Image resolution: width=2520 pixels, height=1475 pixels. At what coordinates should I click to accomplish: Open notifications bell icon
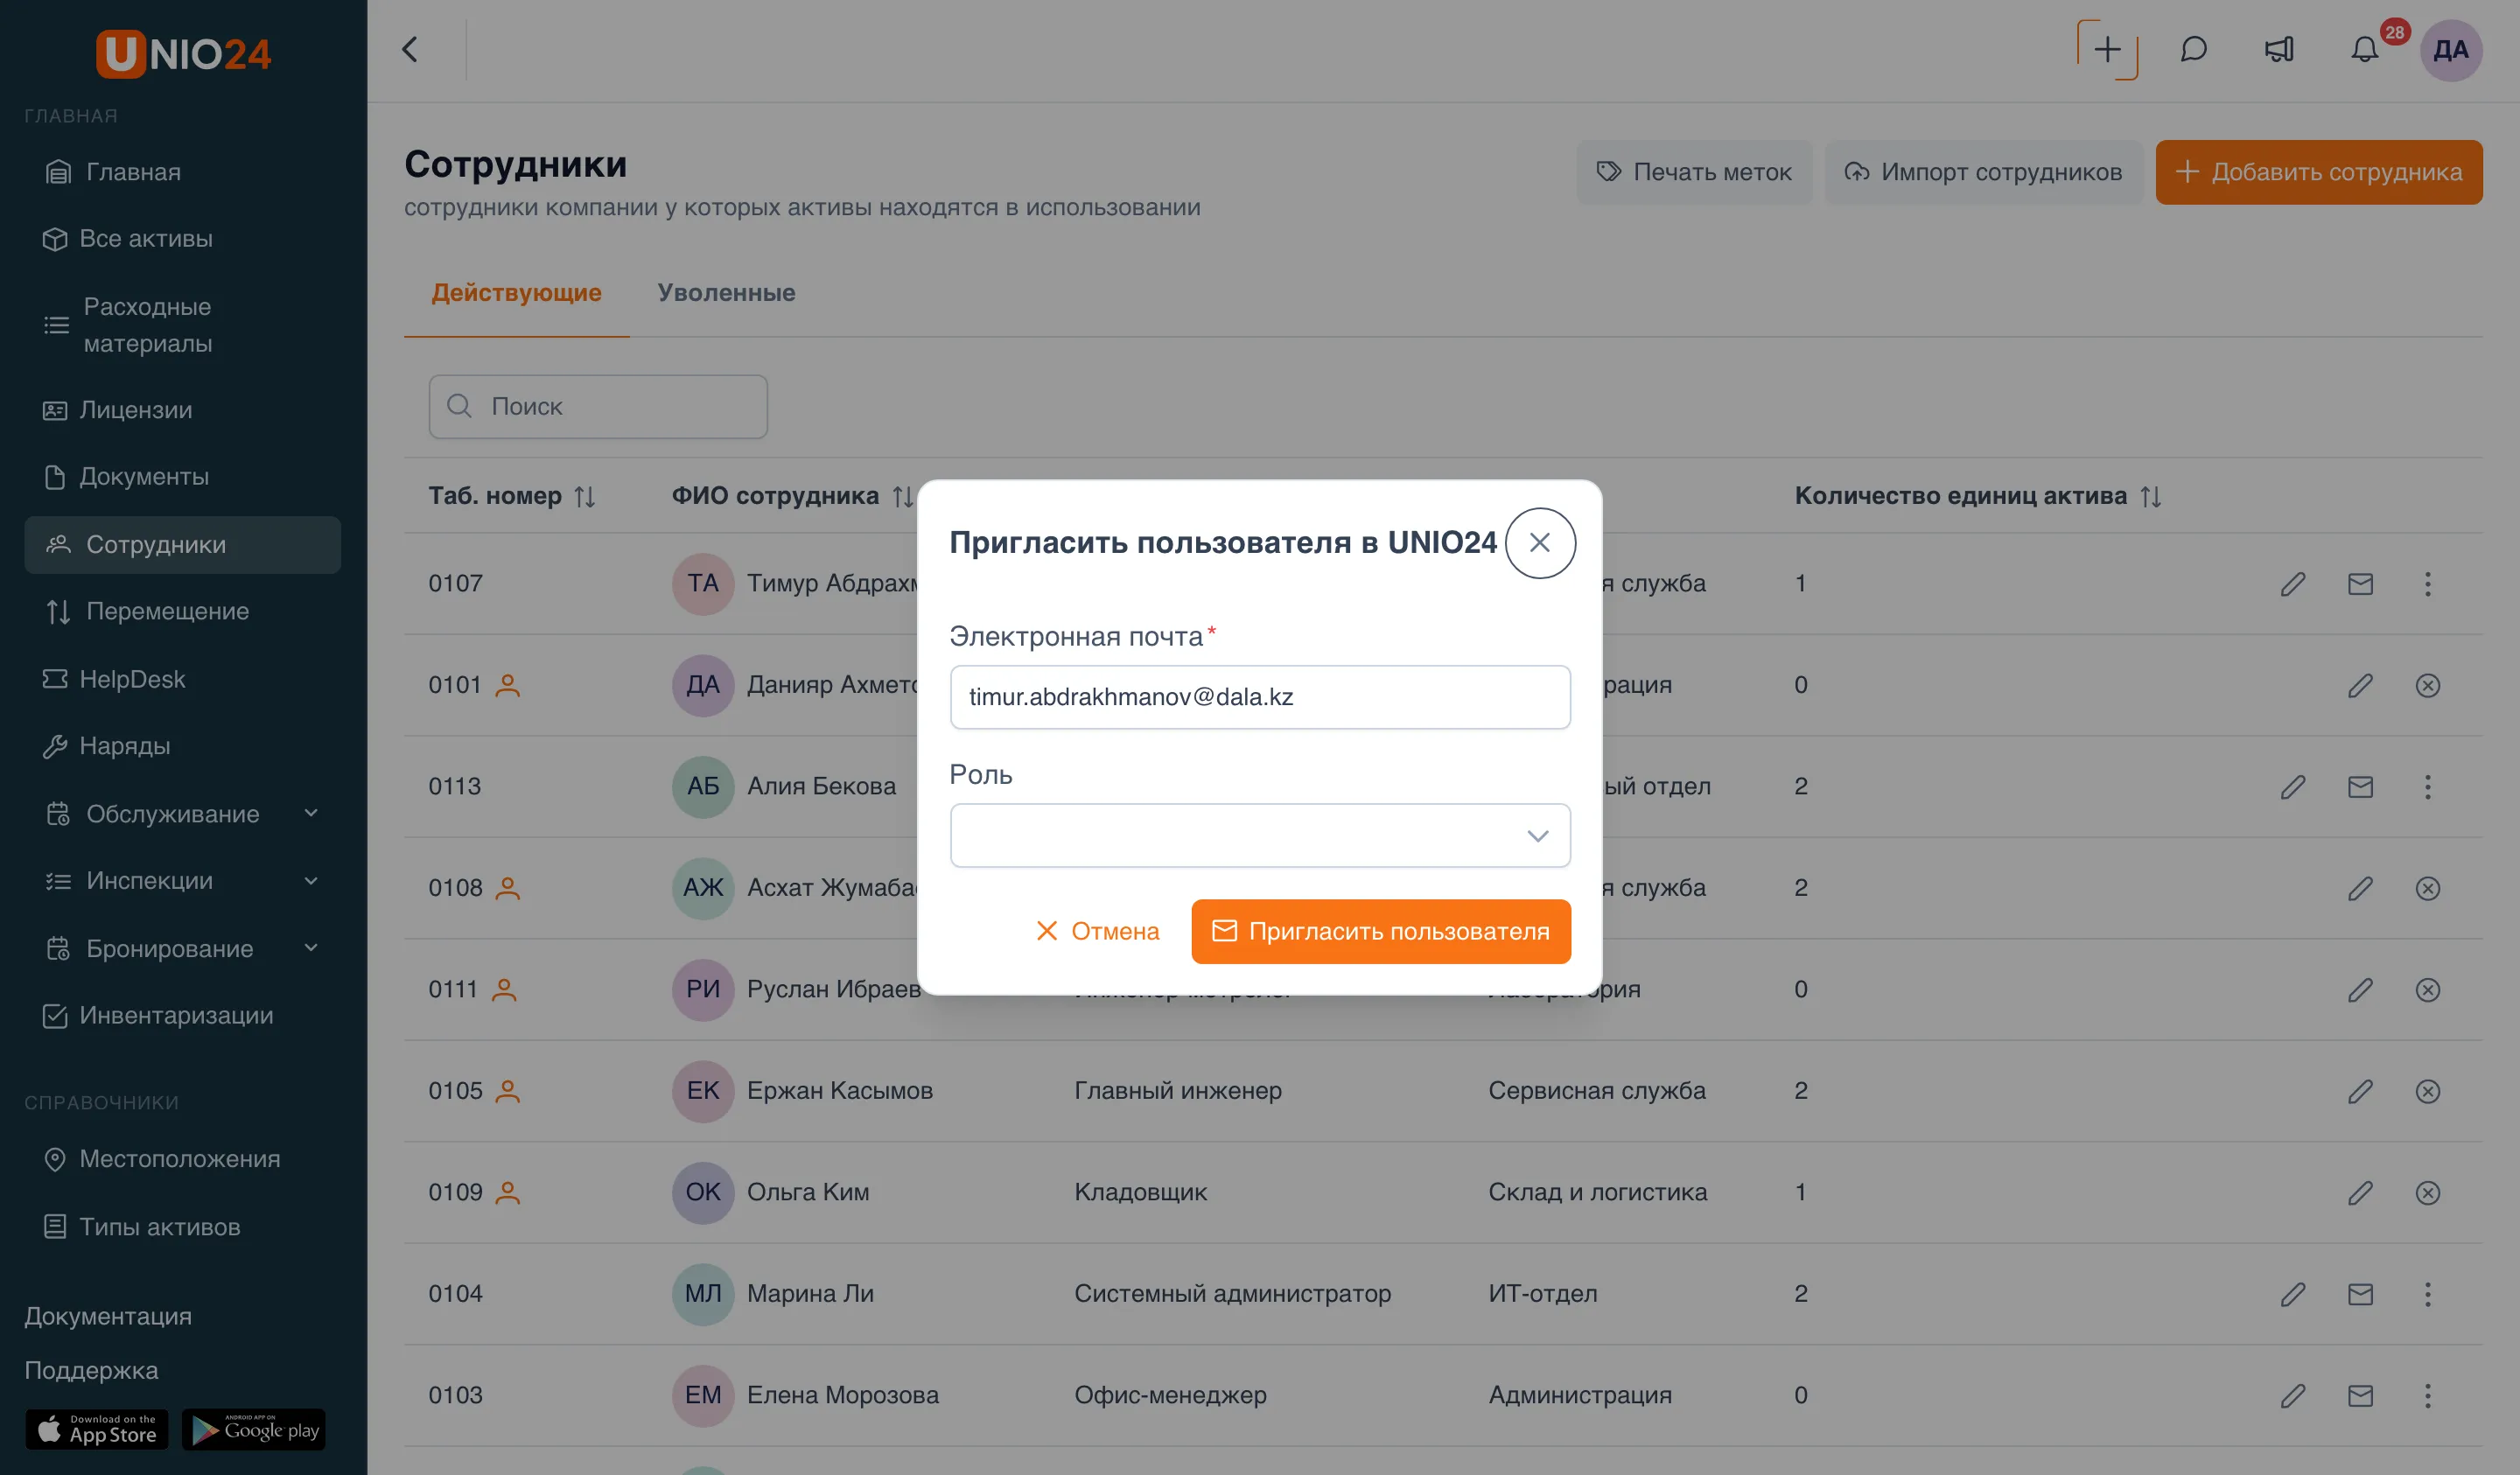click(x=2364, y=50)
